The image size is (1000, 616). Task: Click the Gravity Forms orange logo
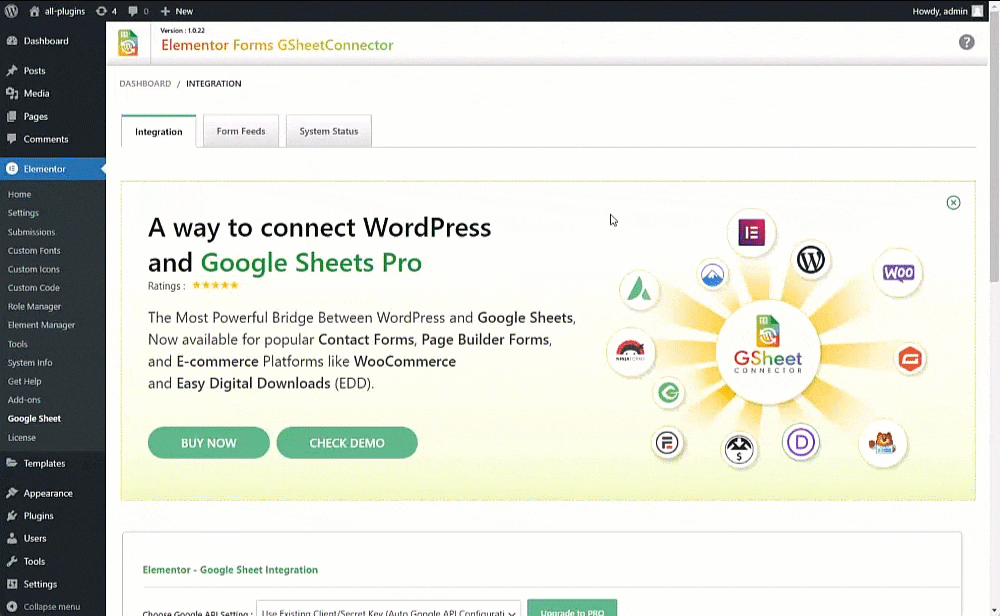pos(909,359)
